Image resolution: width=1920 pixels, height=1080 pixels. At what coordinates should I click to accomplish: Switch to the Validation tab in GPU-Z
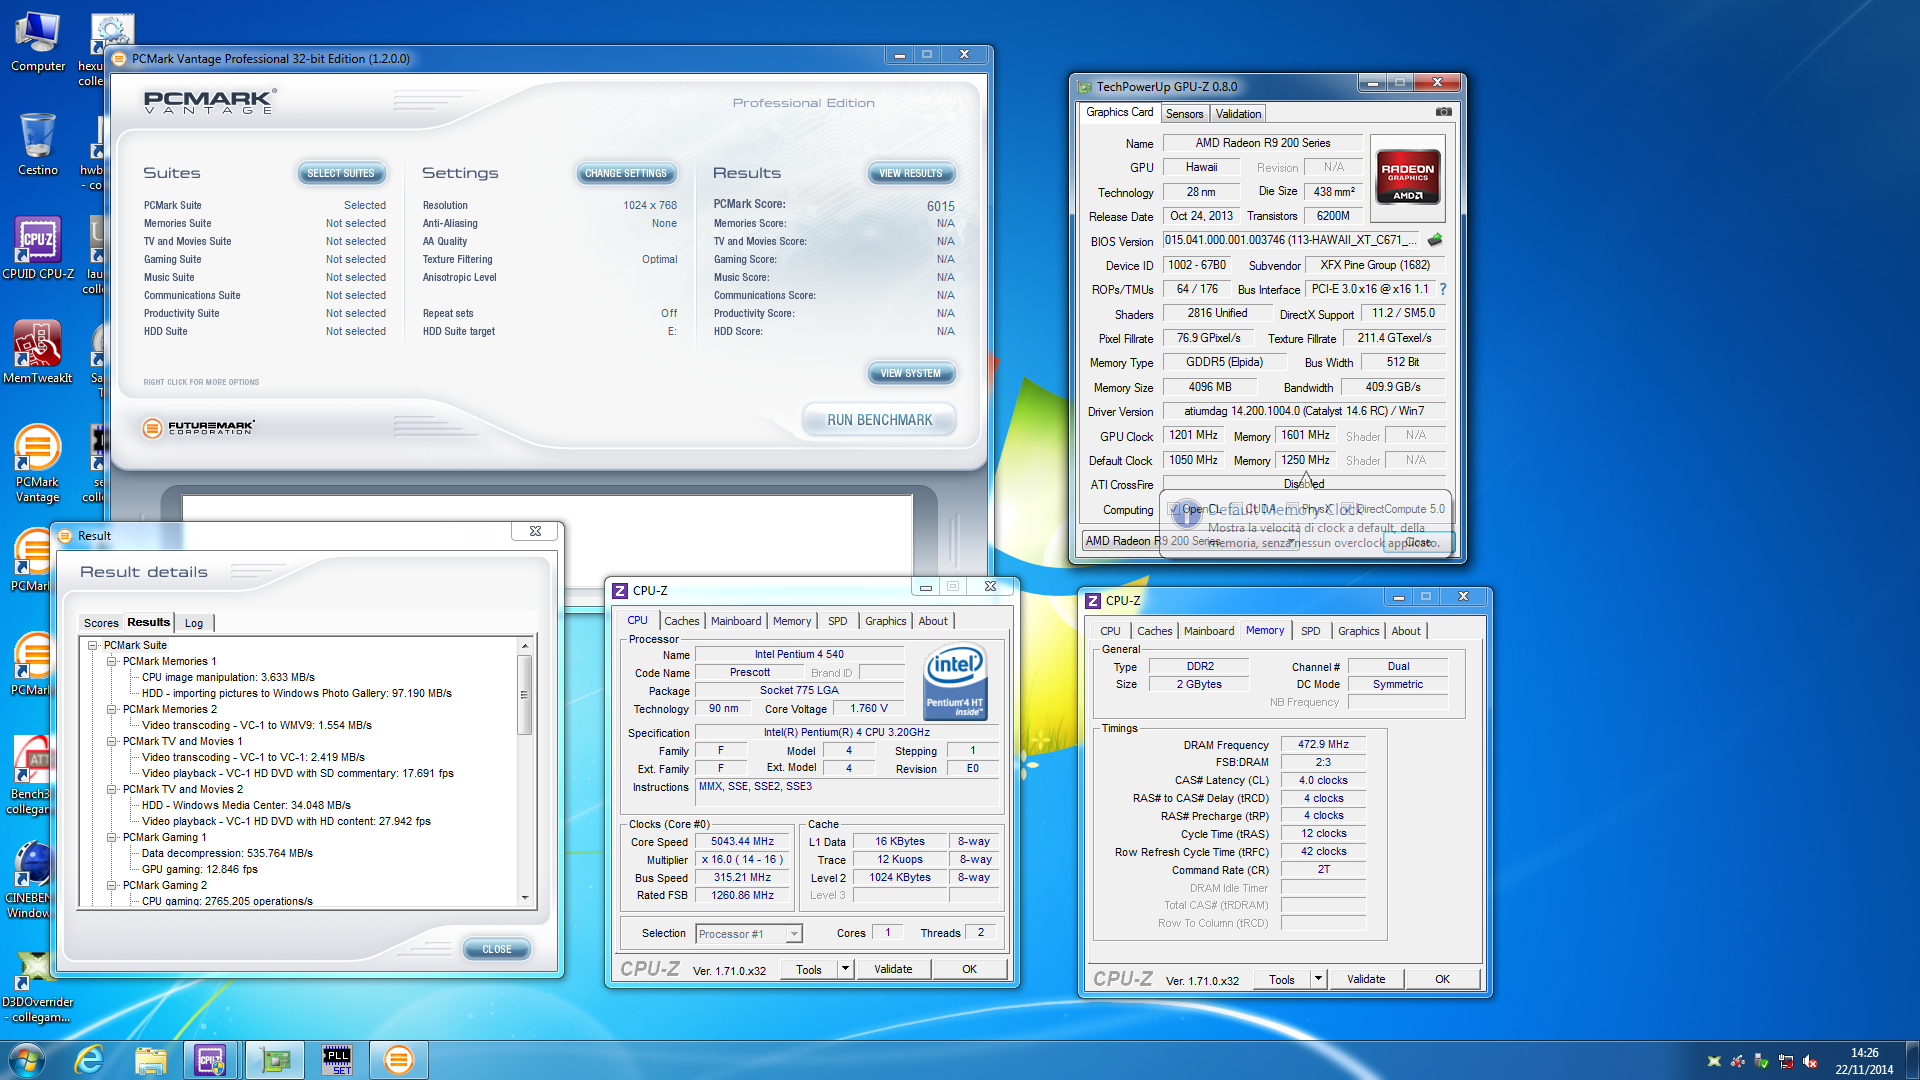point(1238,114)
